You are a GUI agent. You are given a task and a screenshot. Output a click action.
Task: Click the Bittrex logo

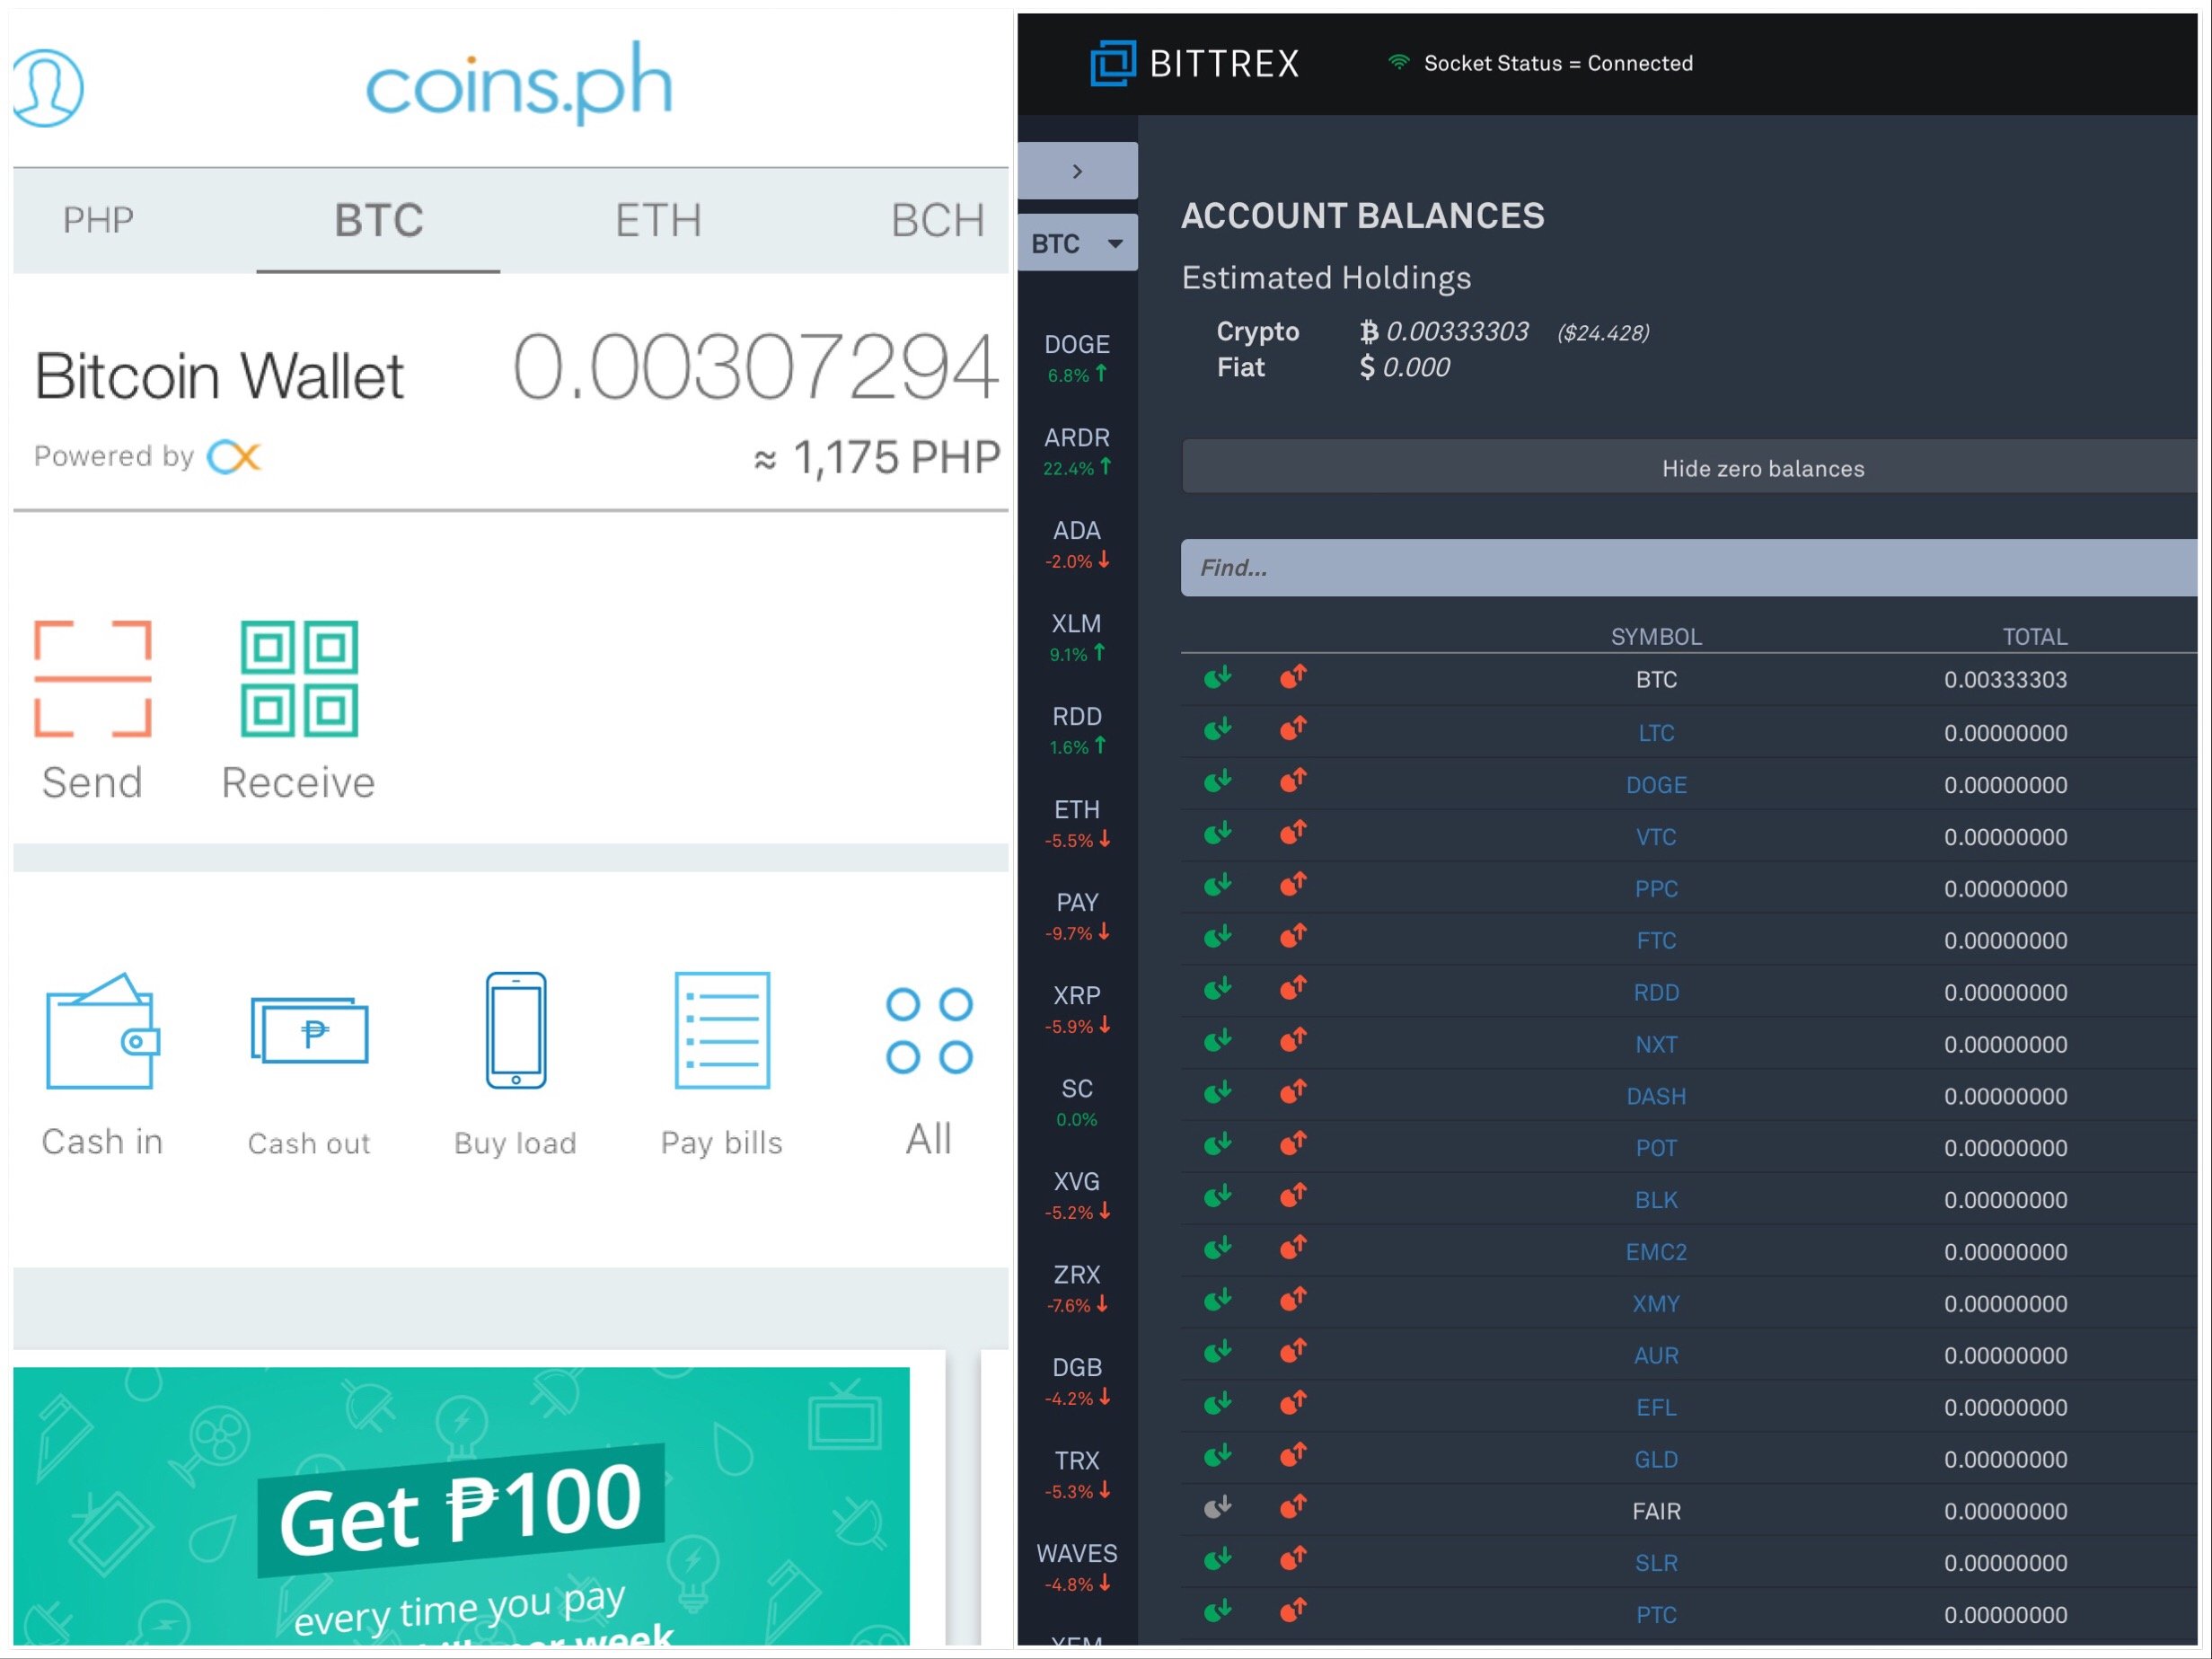coord(1194,63)
